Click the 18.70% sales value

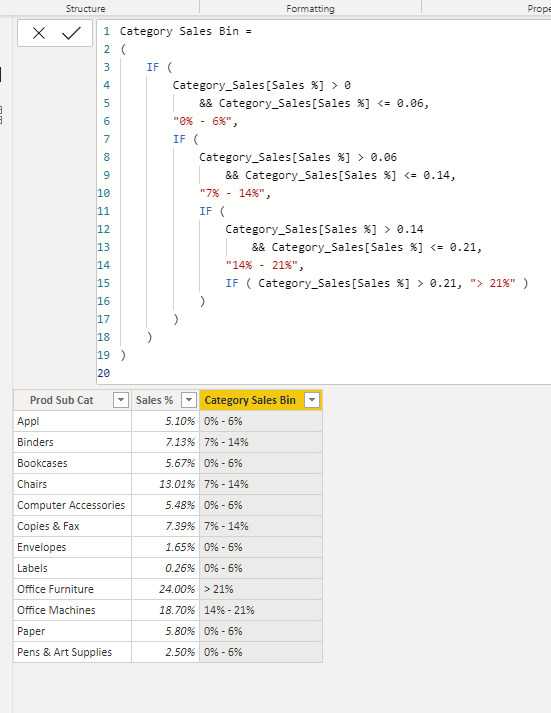pyautogui.click(x=165, y=610)
